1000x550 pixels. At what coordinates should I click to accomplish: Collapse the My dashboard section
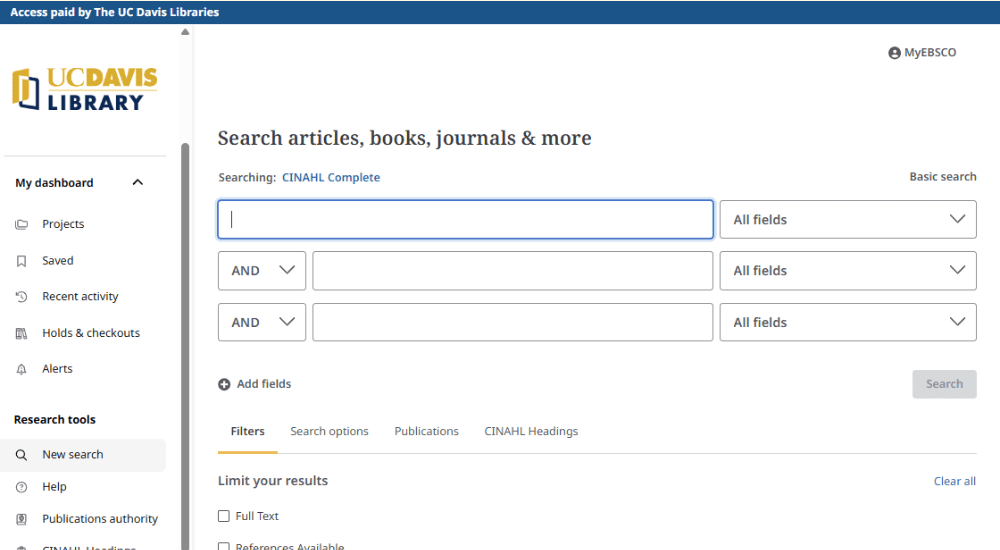coord(138,183)
